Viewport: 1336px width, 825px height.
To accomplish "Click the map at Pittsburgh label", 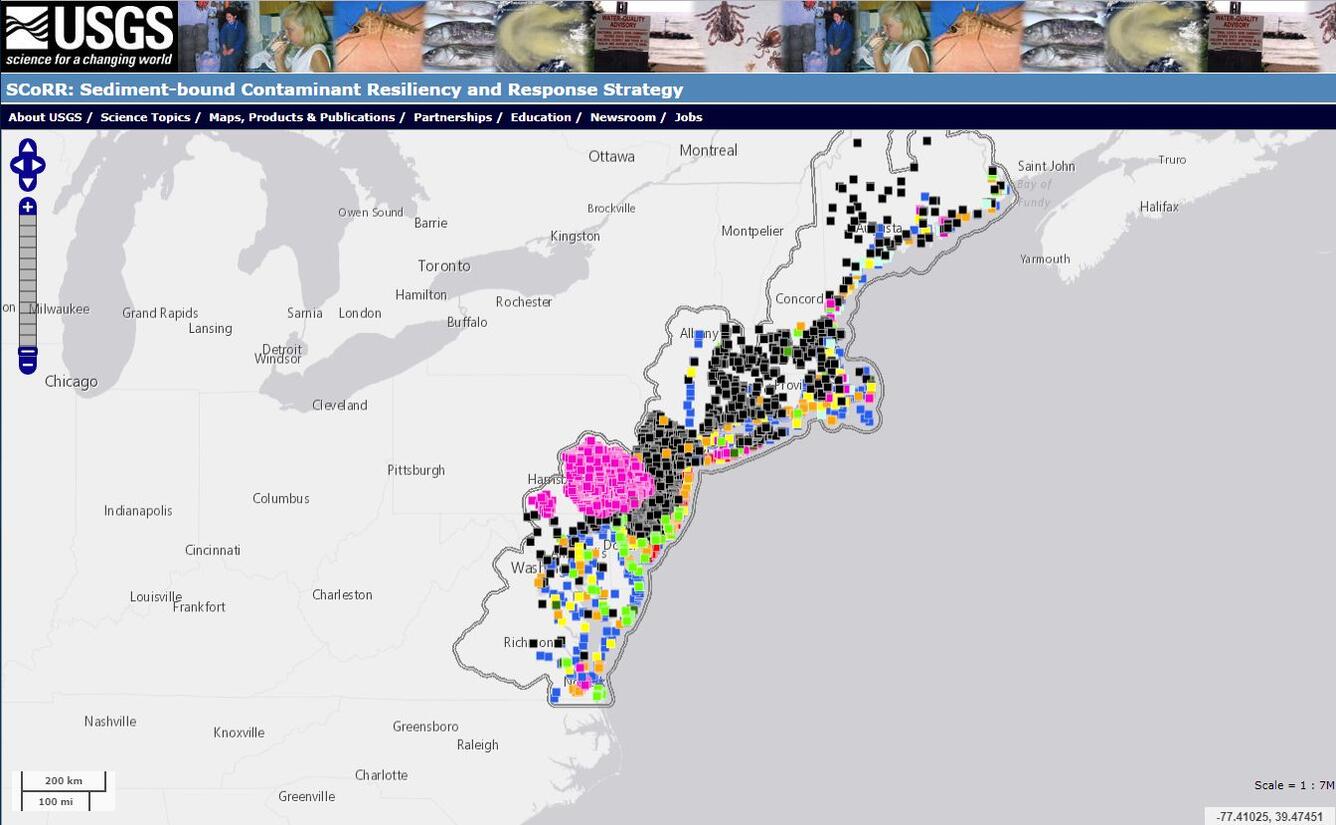I will [x=416, y=470].
